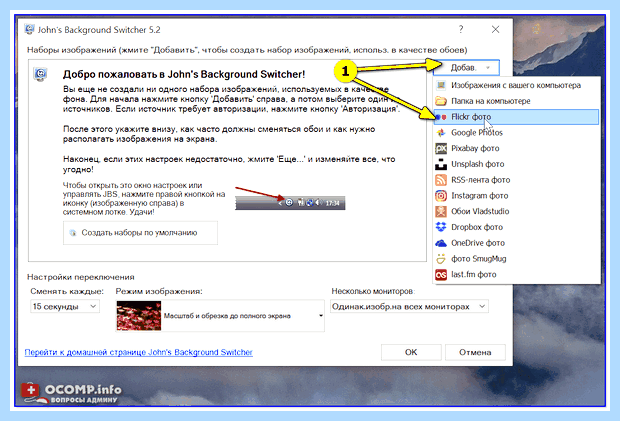This screenshot has width=620, height=421.
Task: Select фото SmugMug menu entry
Action: click(516, 259)
